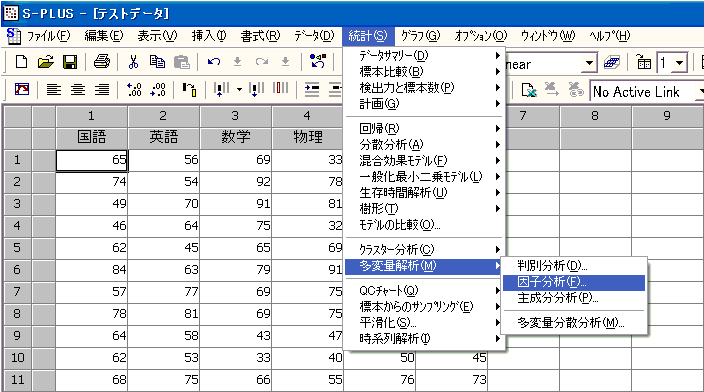Open the ヘルプ(H) menu

click(610, 35)
